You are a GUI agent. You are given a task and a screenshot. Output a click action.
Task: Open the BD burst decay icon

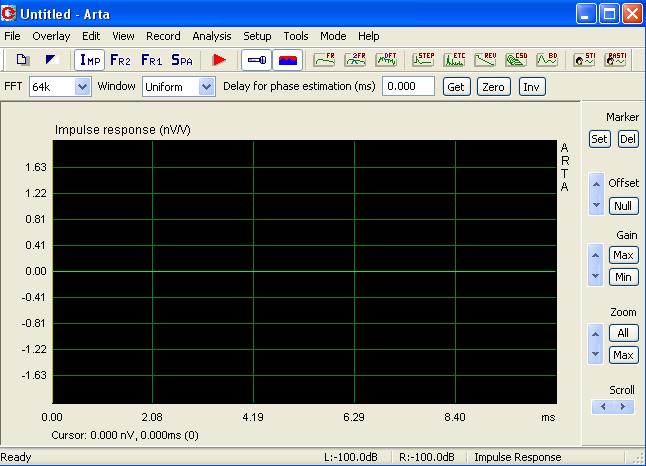point(547,60)
